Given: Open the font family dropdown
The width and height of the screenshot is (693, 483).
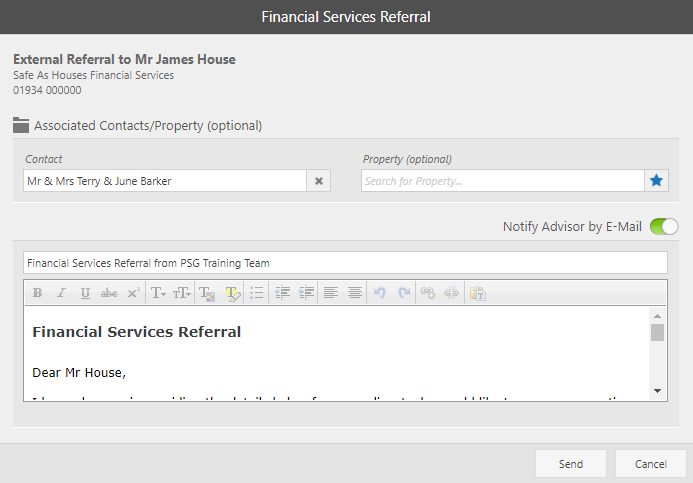Looking at the screenshot, I should pyautogui.click(x=158, y=293).
